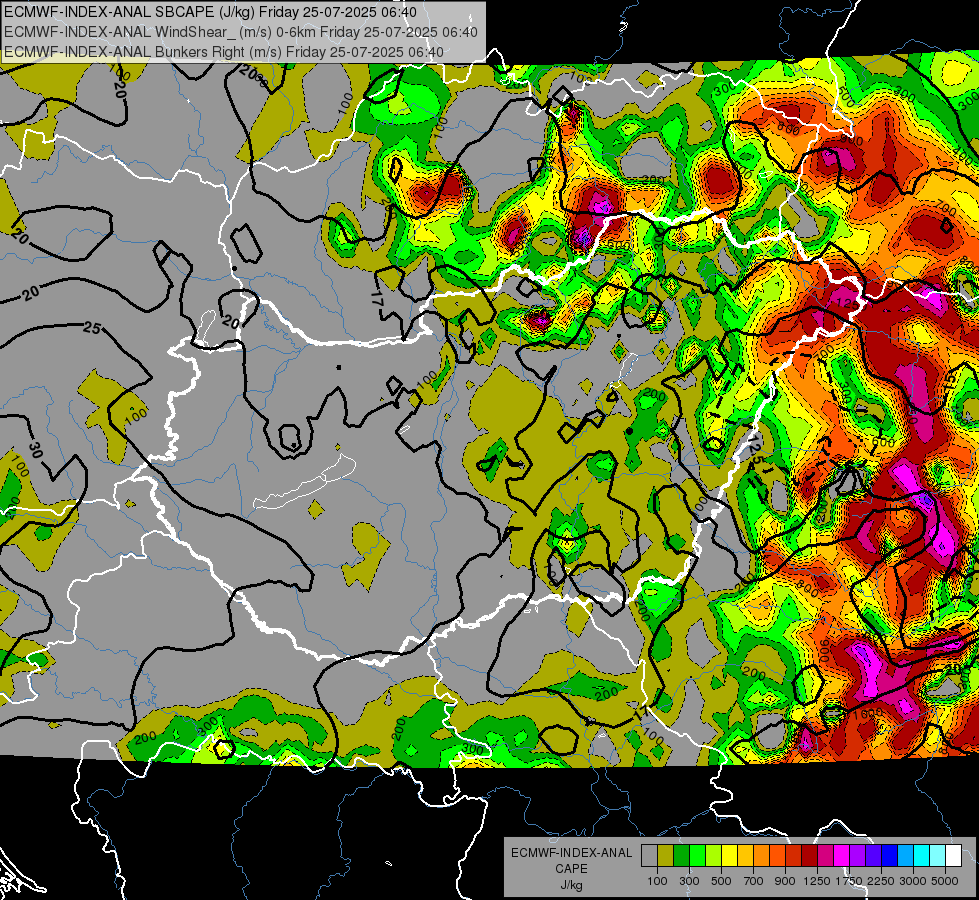Click the 300 value under the legend

click(x=689, y=881)
